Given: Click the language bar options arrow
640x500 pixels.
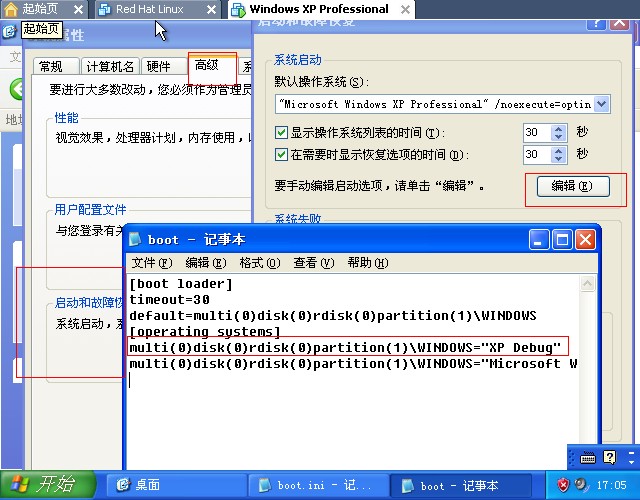Looking at the screenshot, I should pyautogui.click(x=632, y=462).
